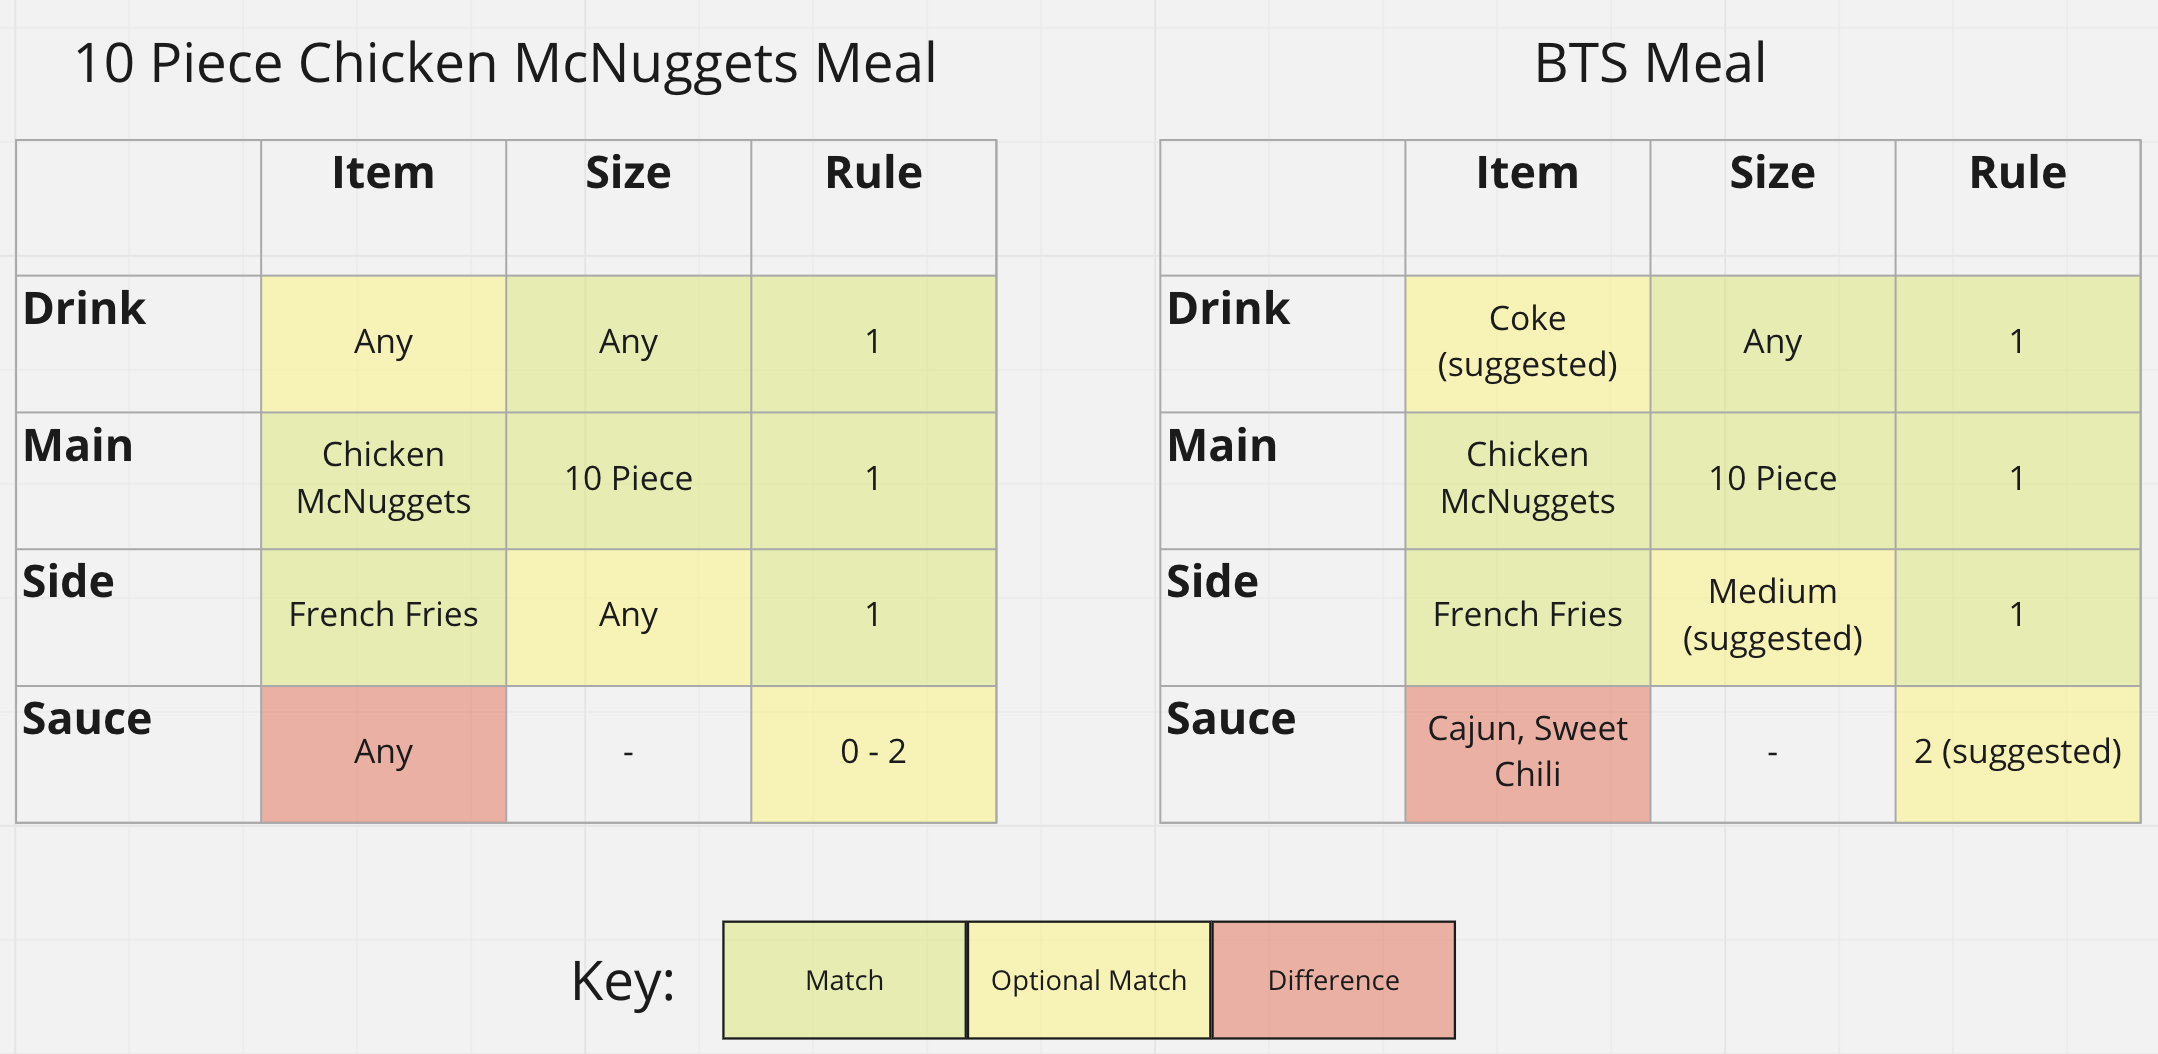The width and height of the screenshot is (2158, 1054).
Task: Select the "Coke (suggested)" cell
Action: click(x=1527, y=342)
